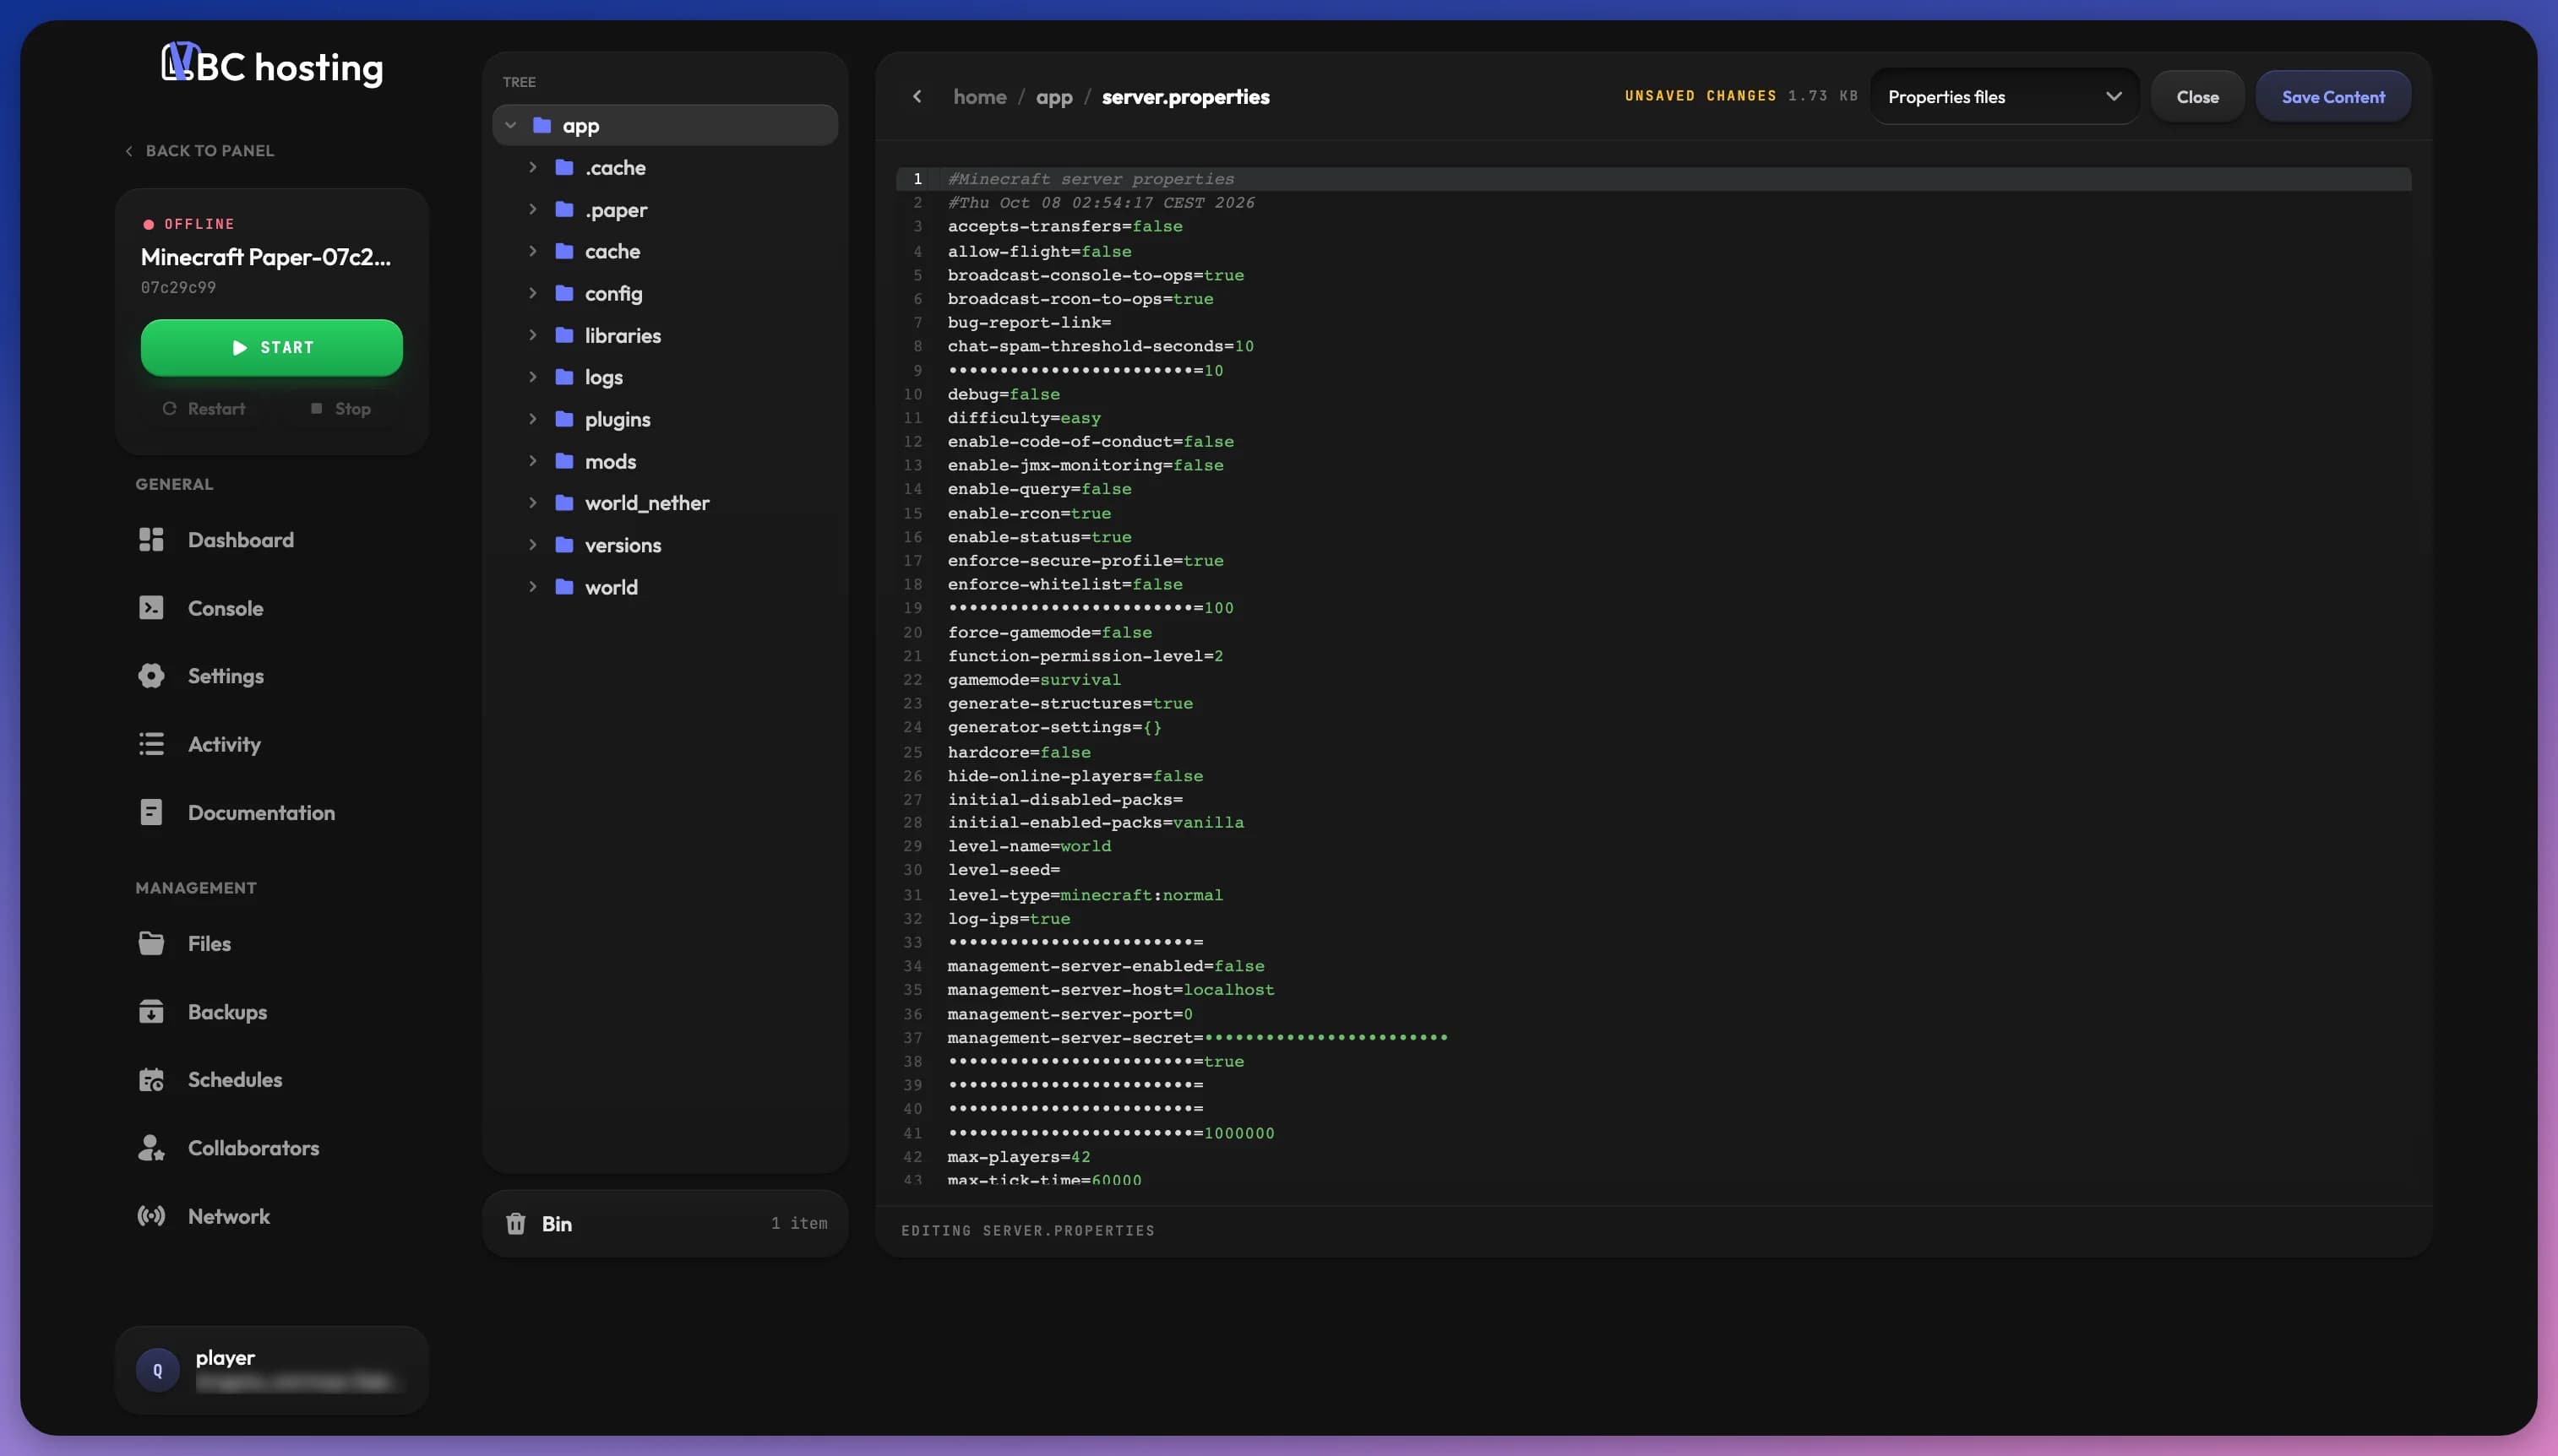This screenshot has height=1456, width=2558.
Task: Start the Minecraft server
Action: (272, 347)
